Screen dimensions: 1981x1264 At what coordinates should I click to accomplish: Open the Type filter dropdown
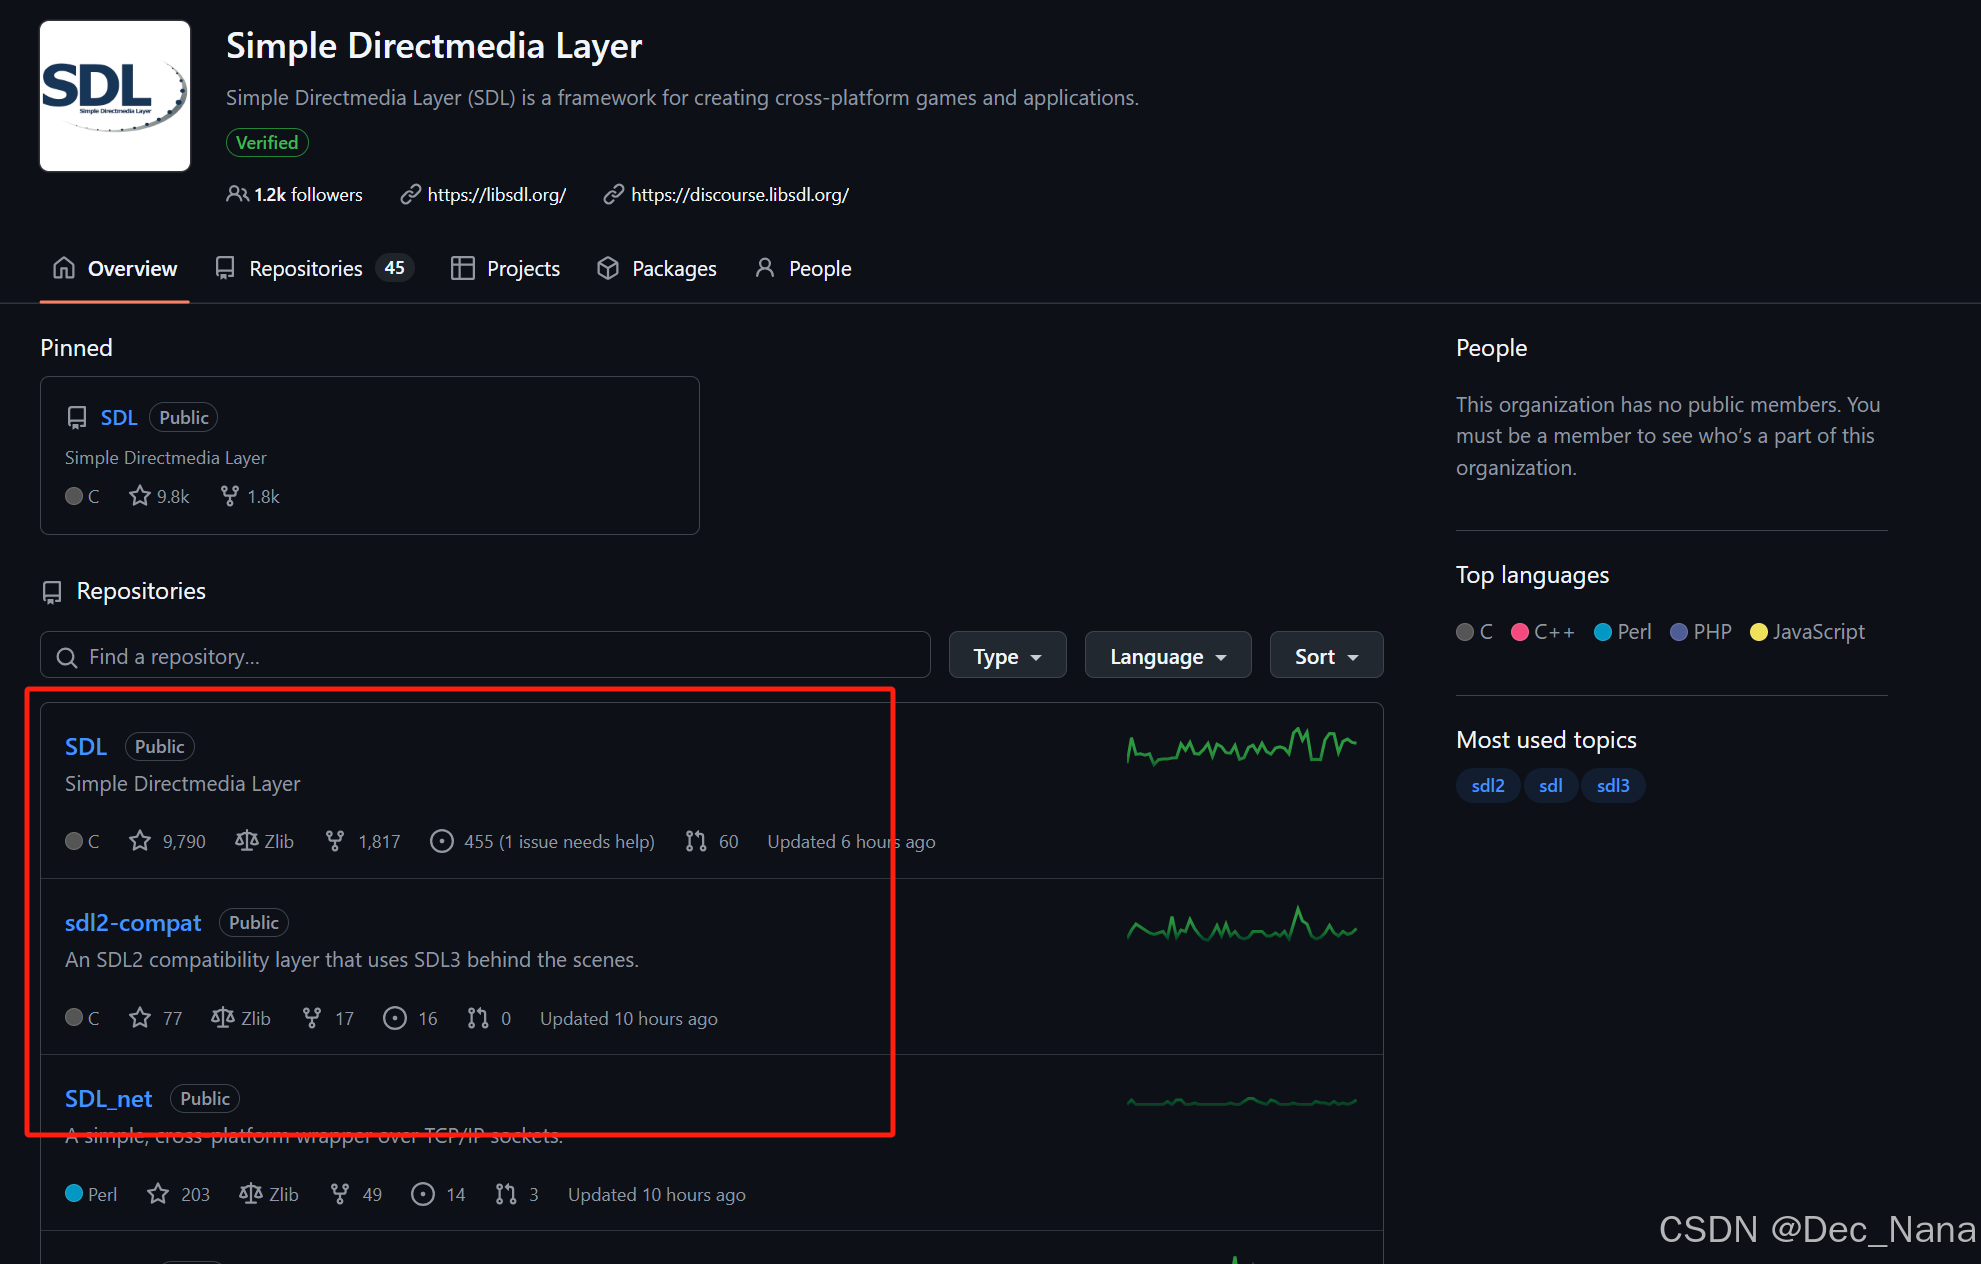coord(1007,656)
